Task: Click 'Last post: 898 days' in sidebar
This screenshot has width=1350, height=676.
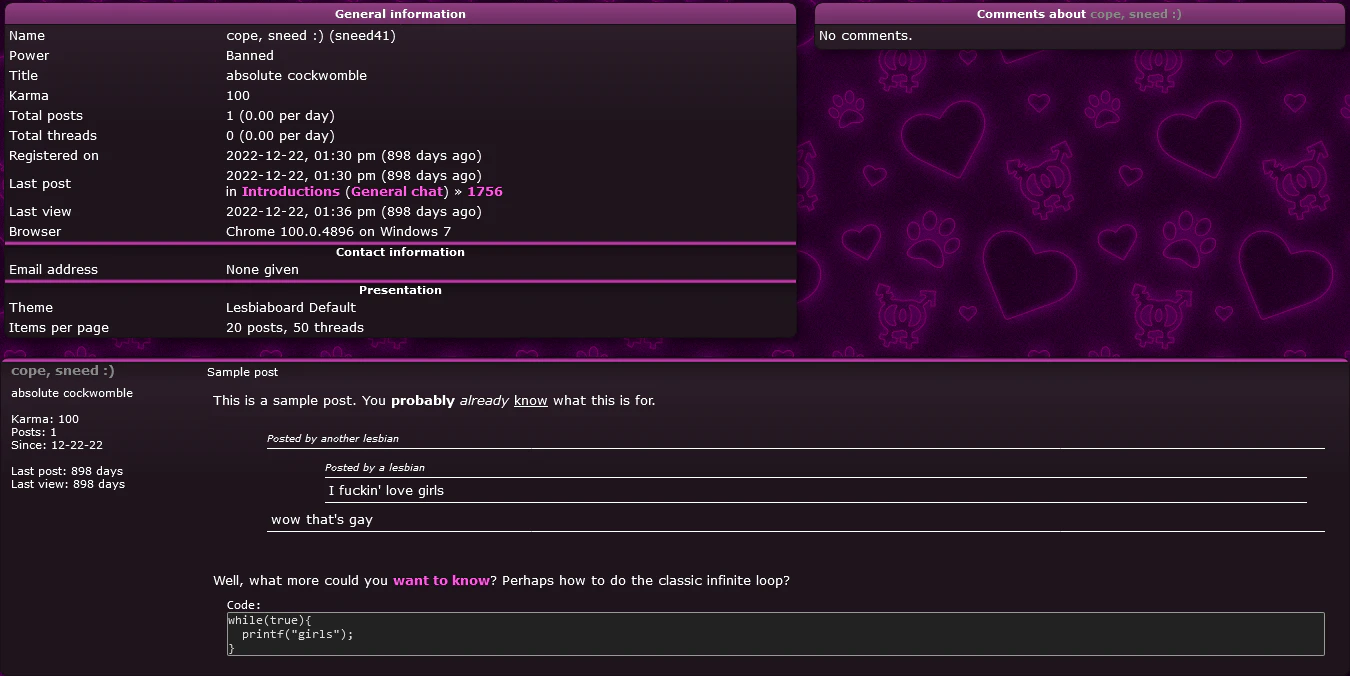Action: point(67,471)
